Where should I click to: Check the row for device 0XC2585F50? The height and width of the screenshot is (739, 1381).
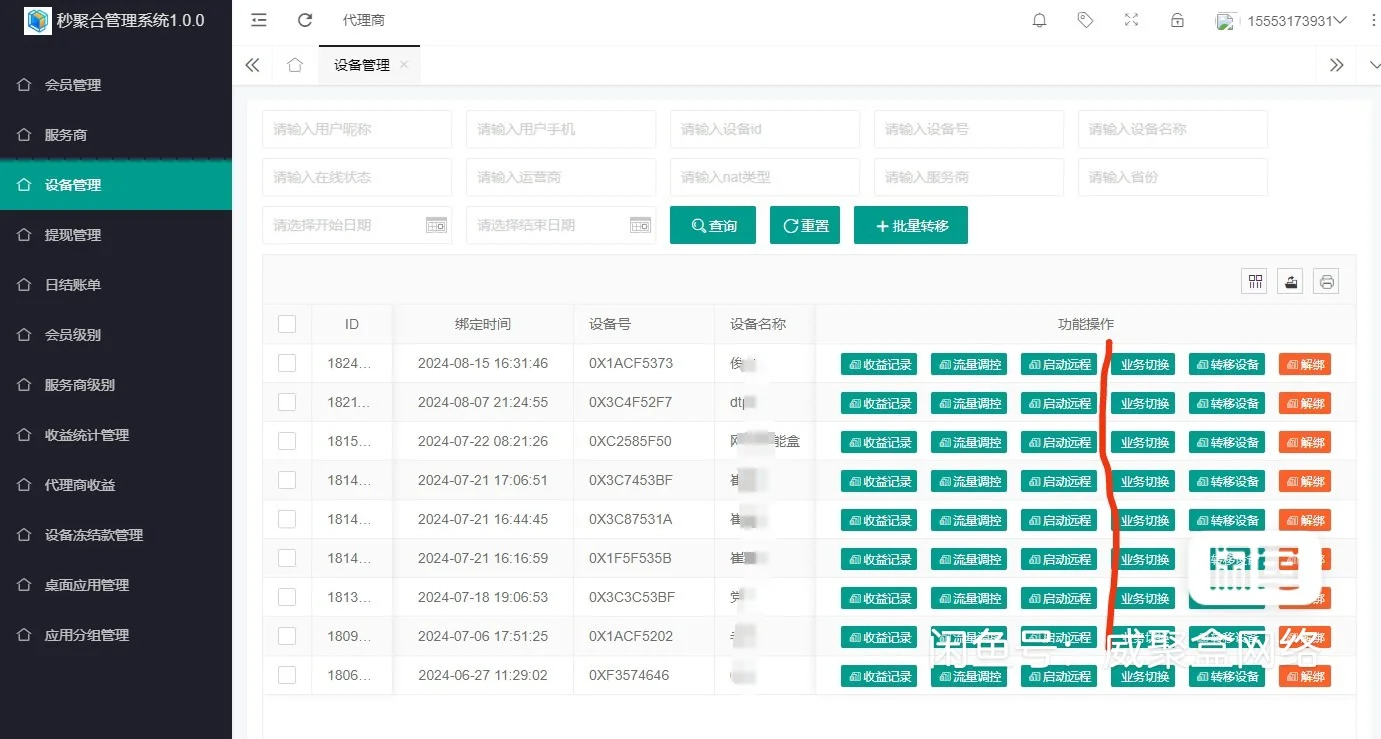[x=287, y=441]
